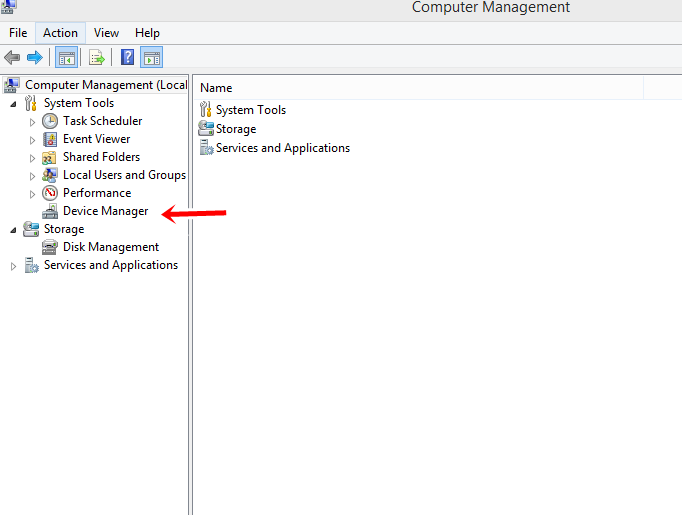The width and height of the screenshot is (682, 515).
Task: Click the Name column header
Action: pos(418,88)
